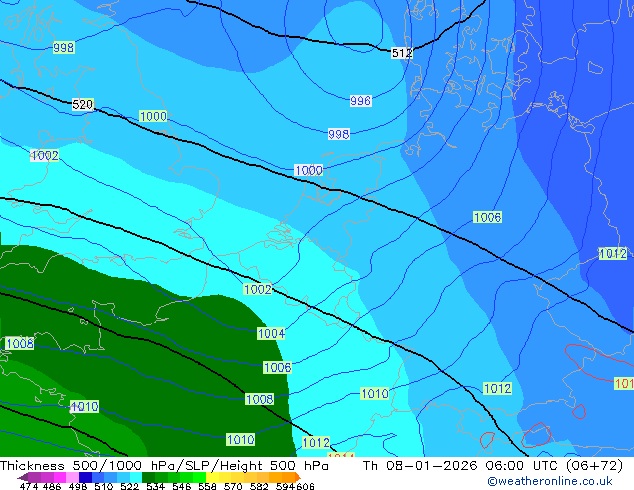Click the 512 height contour label
This screenshot has height=490, width=634.
point(402,53)
